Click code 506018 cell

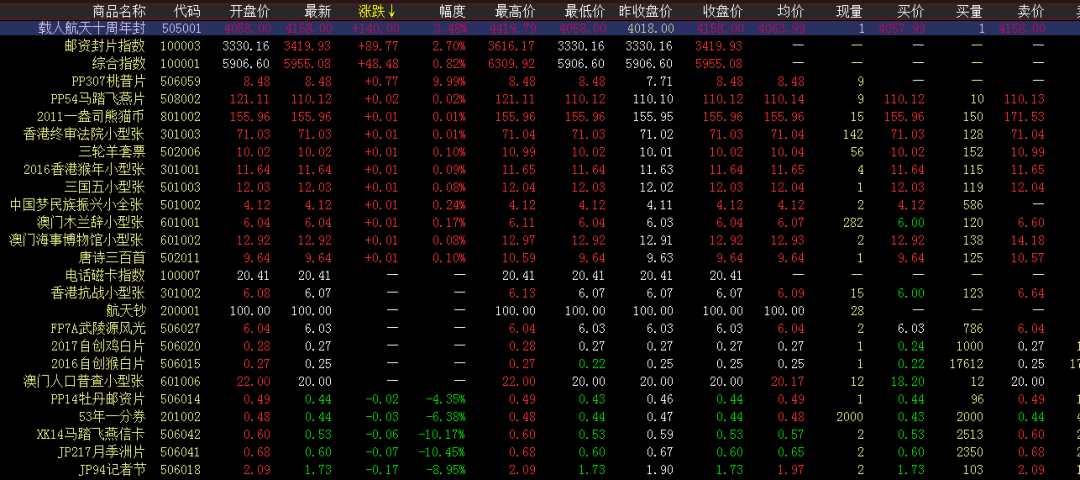coord(180,470)
